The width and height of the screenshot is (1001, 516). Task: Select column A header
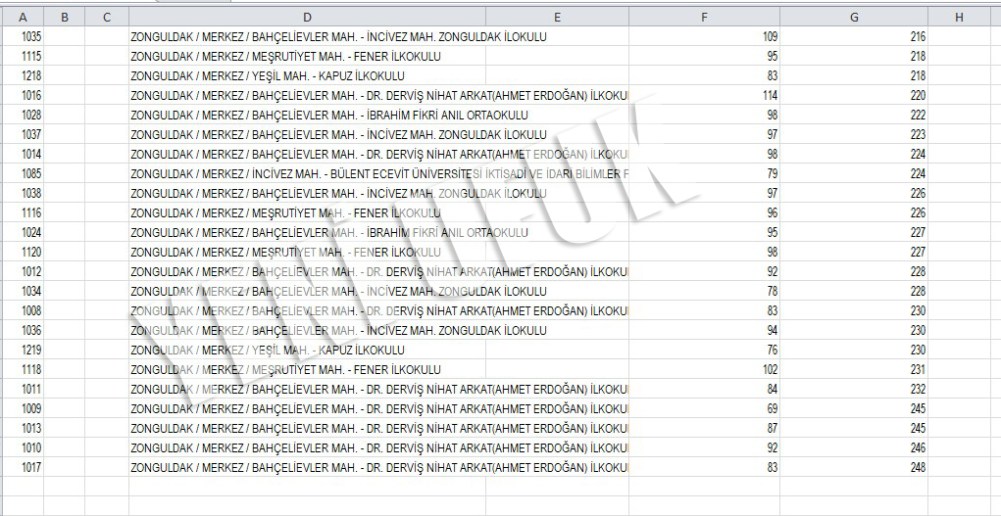point(22,17)
